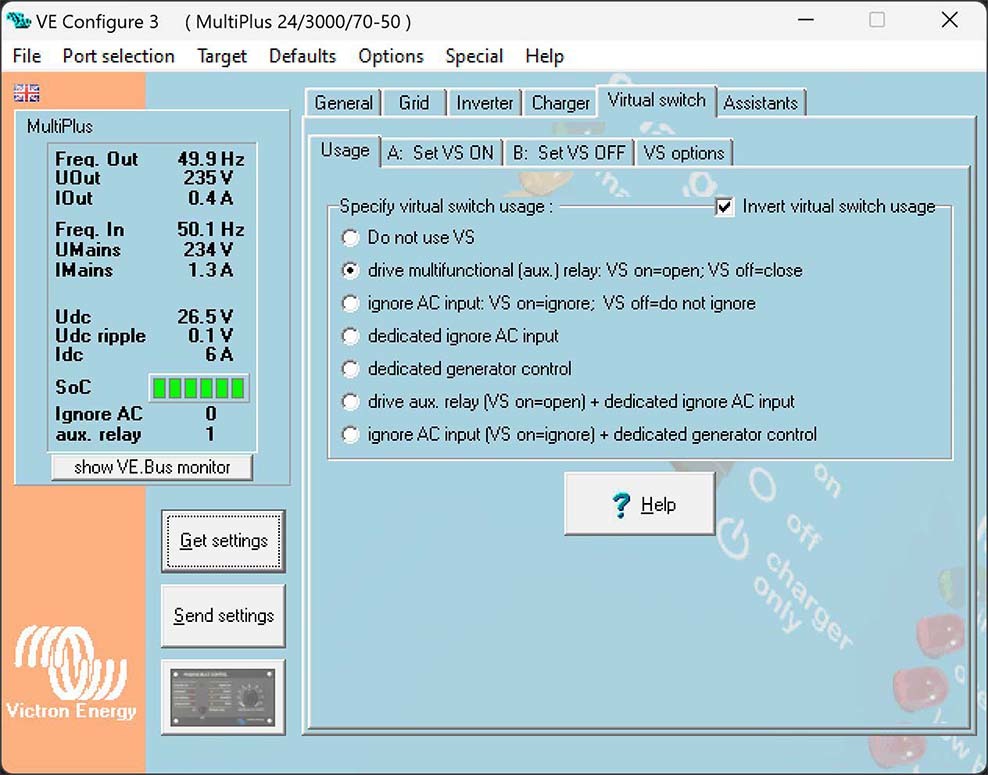The width and height of the screenshot is (988, 775).
Task: Select dedicated generator control option
Action: tap(350, 369)
